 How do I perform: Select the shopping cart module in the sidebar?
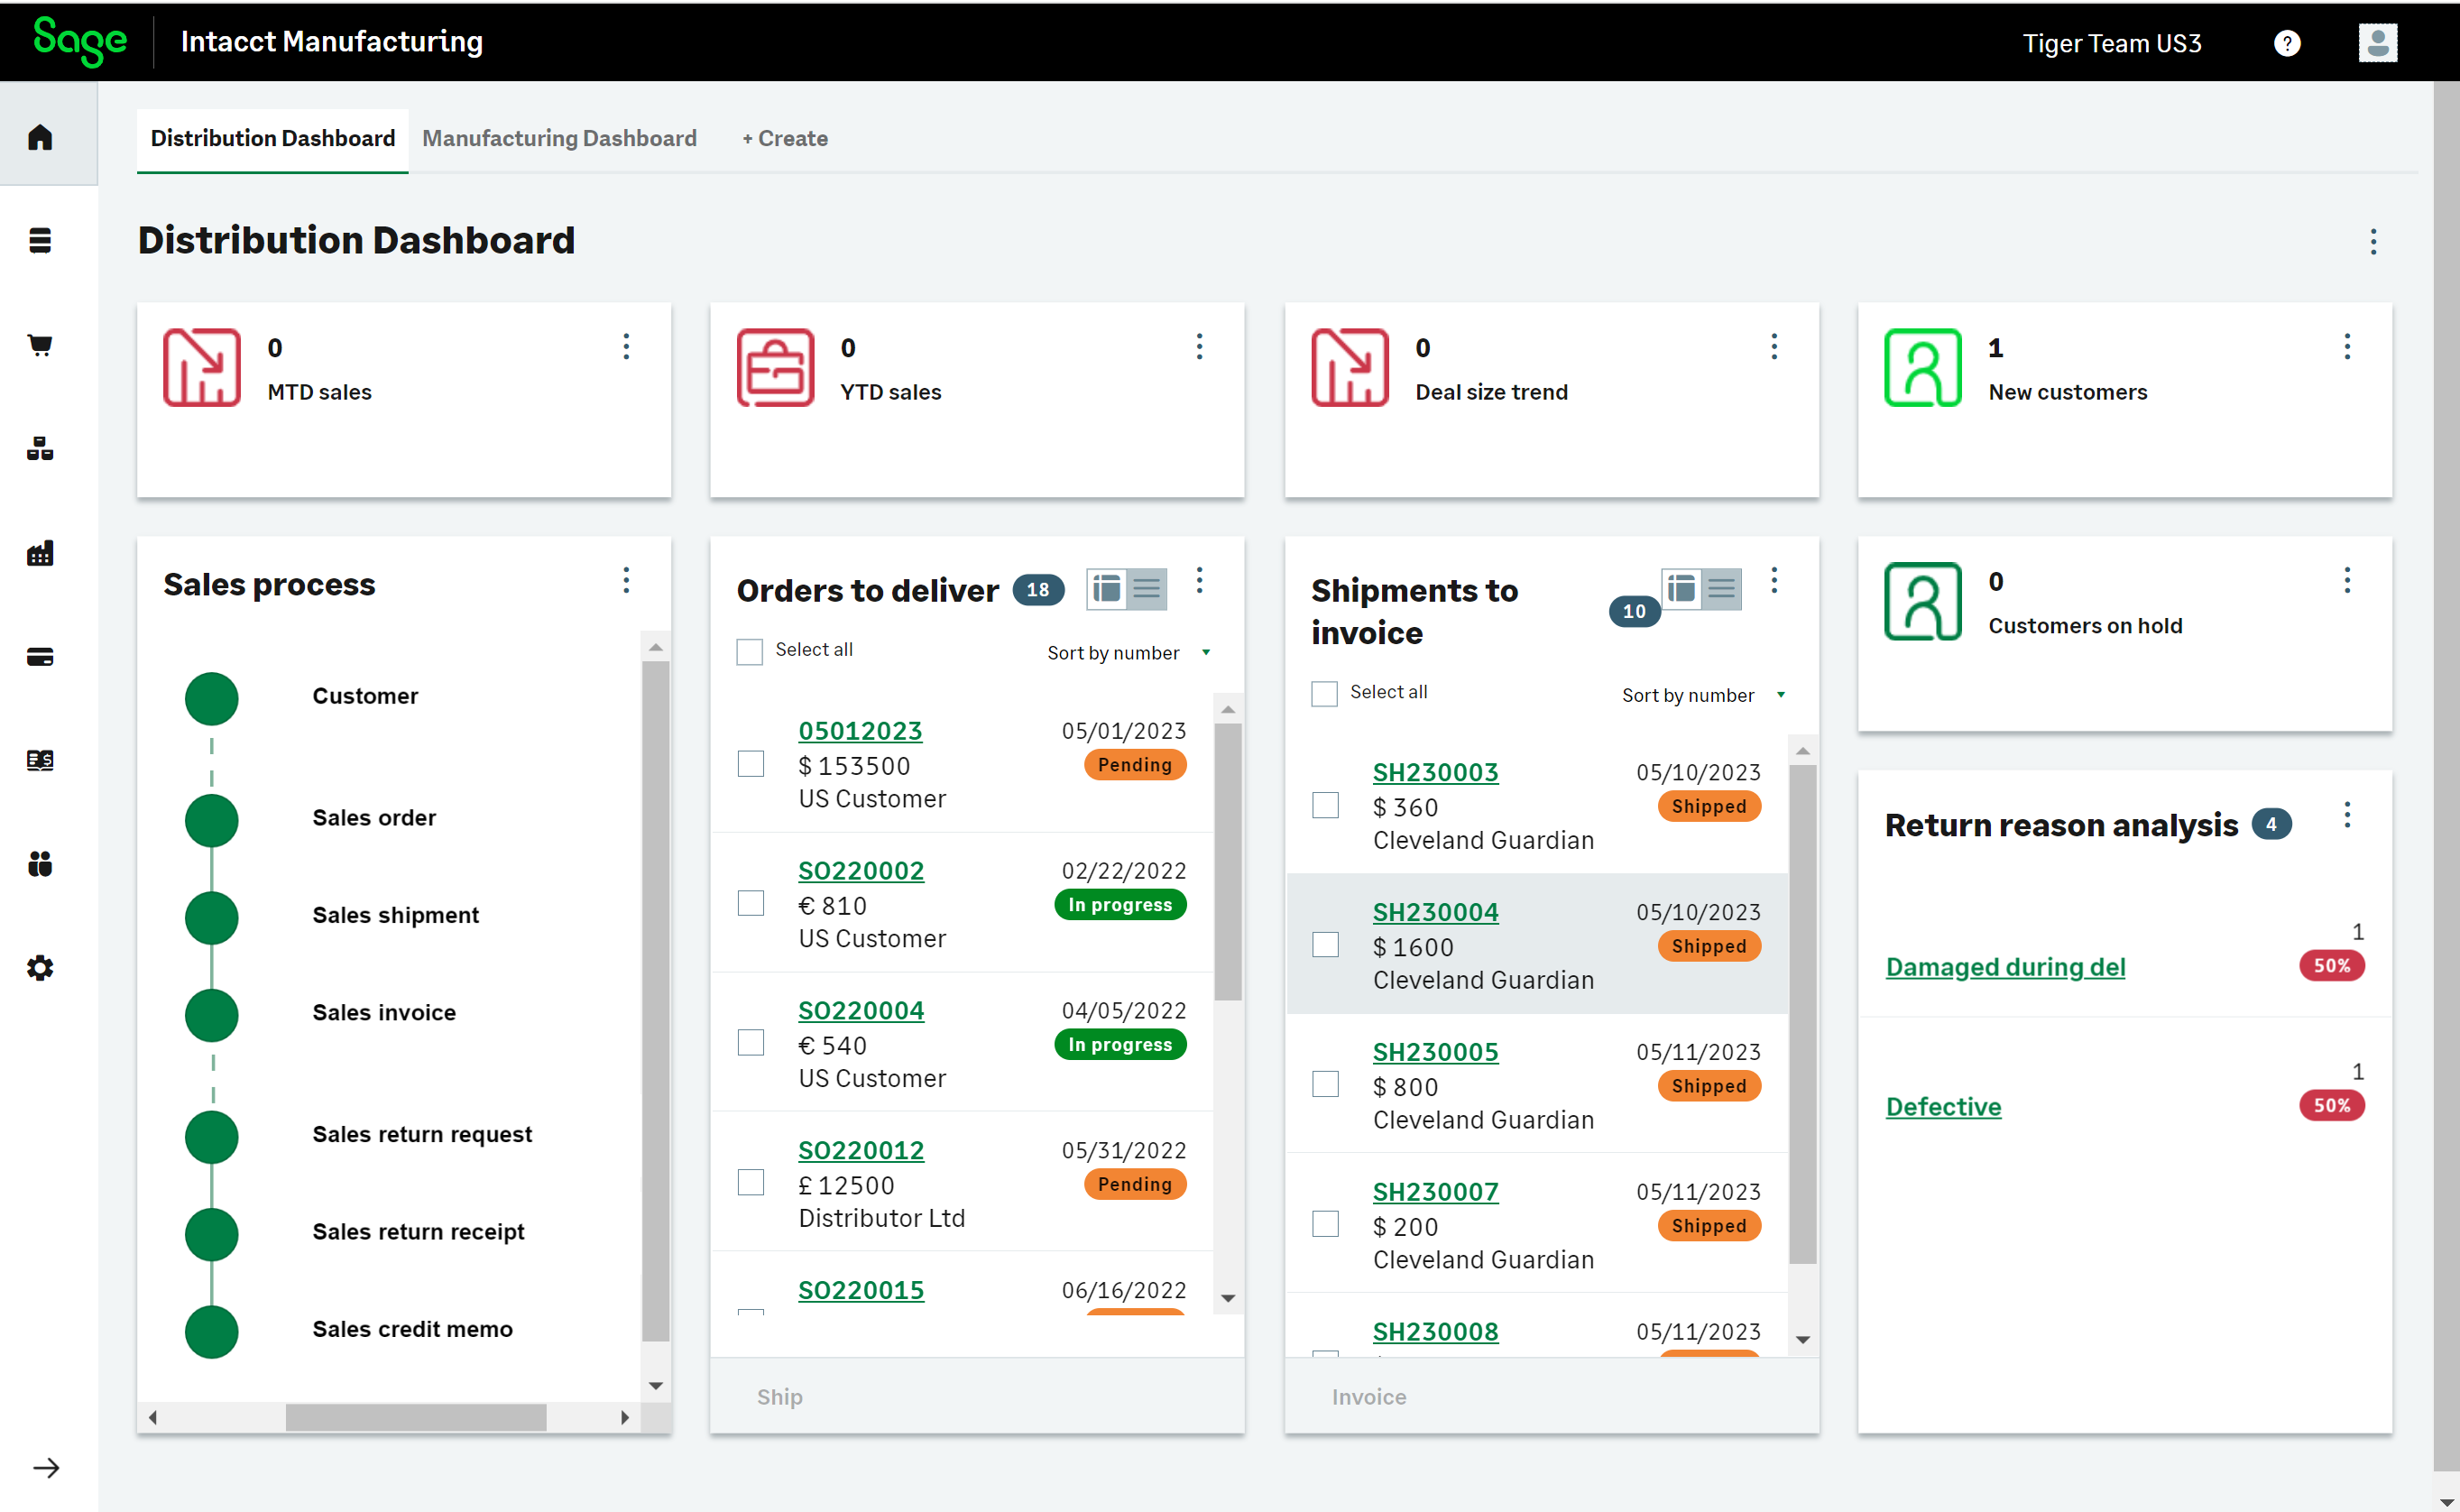[x=40, y=345]
